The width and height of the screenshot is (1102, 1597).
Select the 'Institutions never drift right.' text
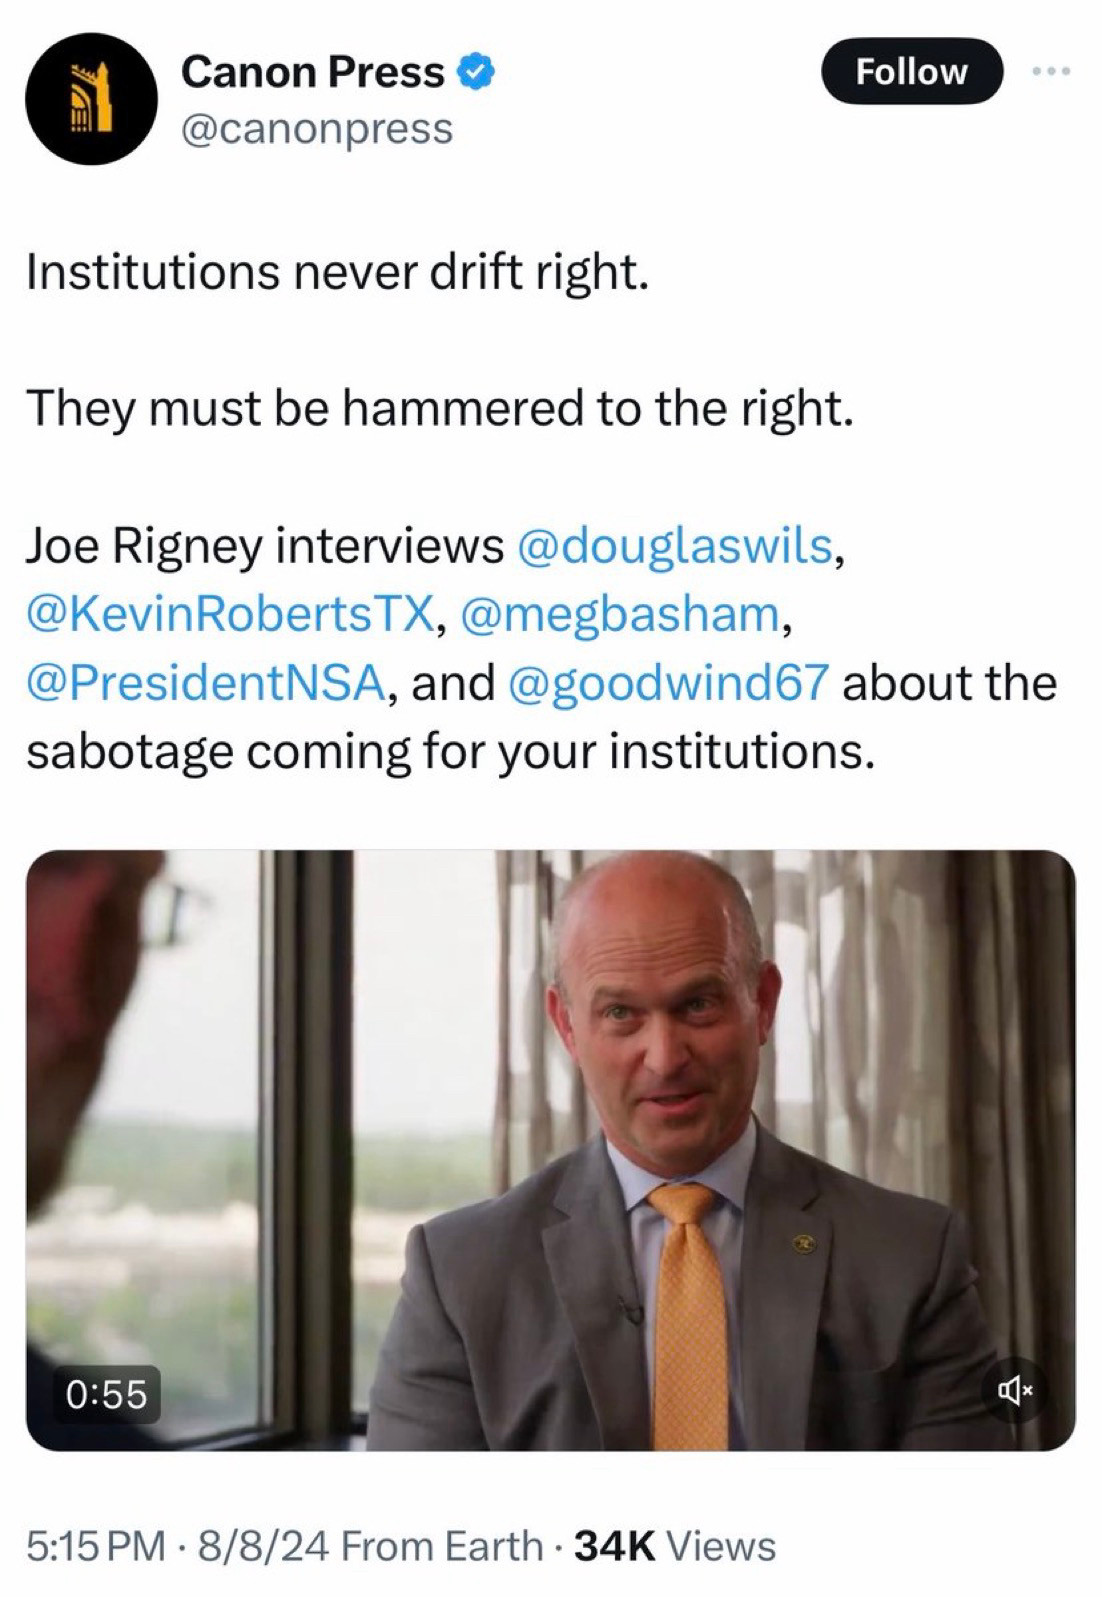pyautogui.click(x=338, y=272)
